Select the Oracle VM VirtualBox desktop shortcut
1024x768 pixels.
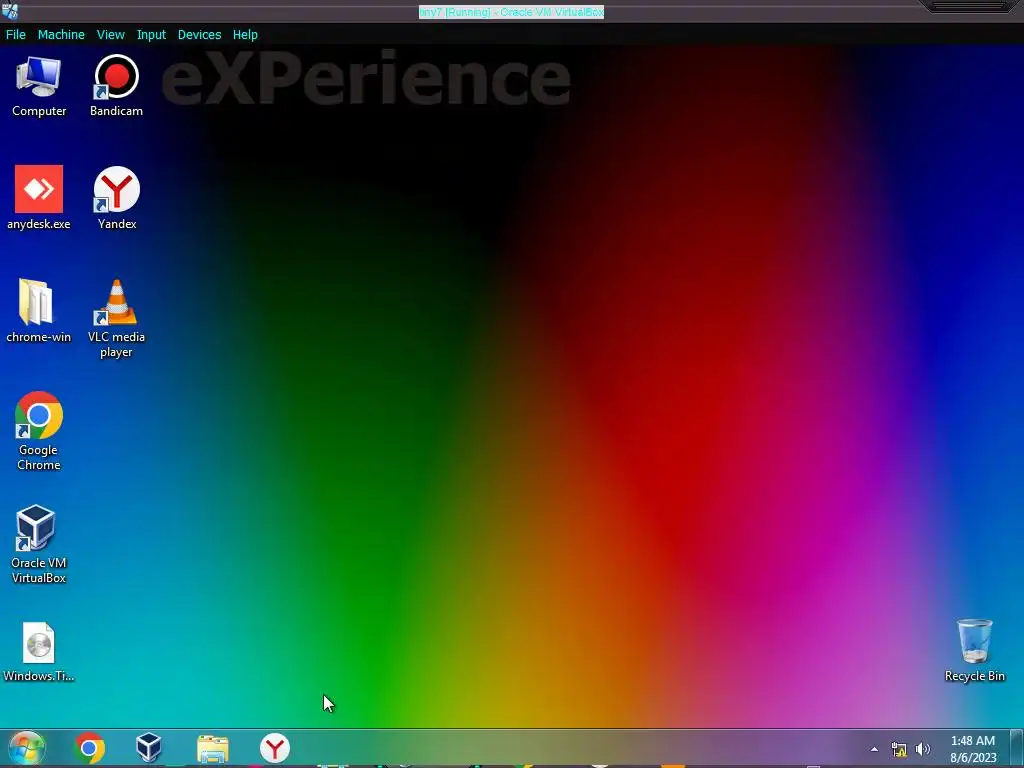click(x=39, y=545)
